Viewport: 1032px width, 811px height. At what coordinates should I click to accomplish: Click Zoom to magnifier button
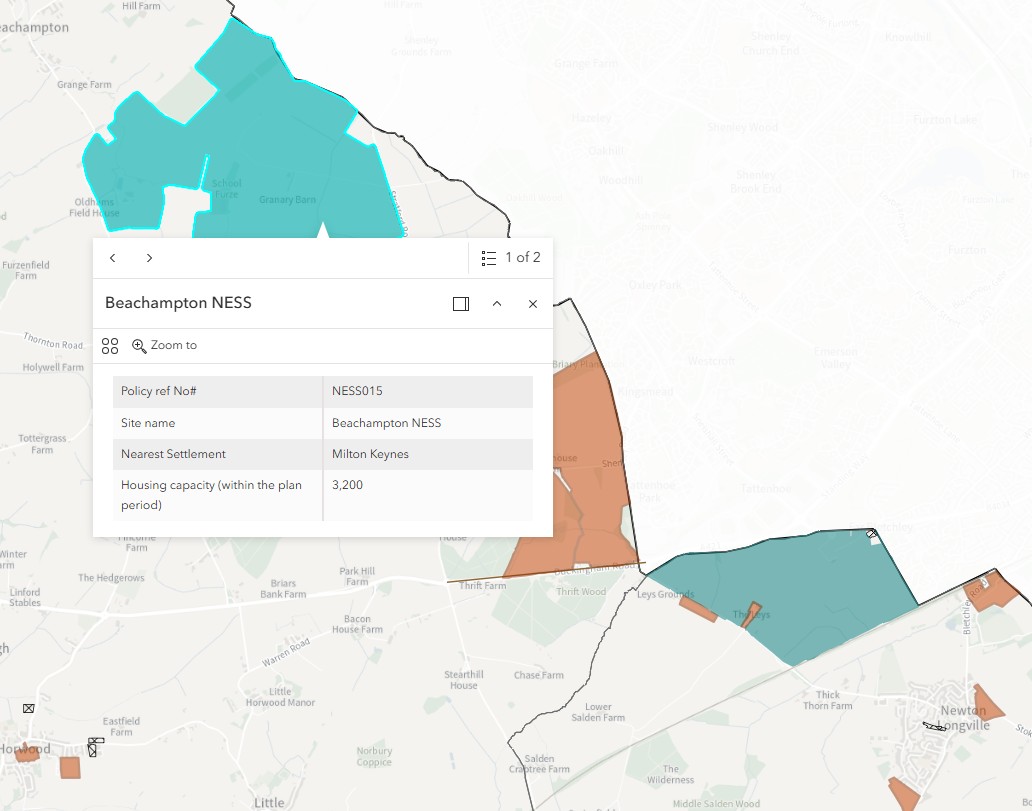click(x=165, y=346)
